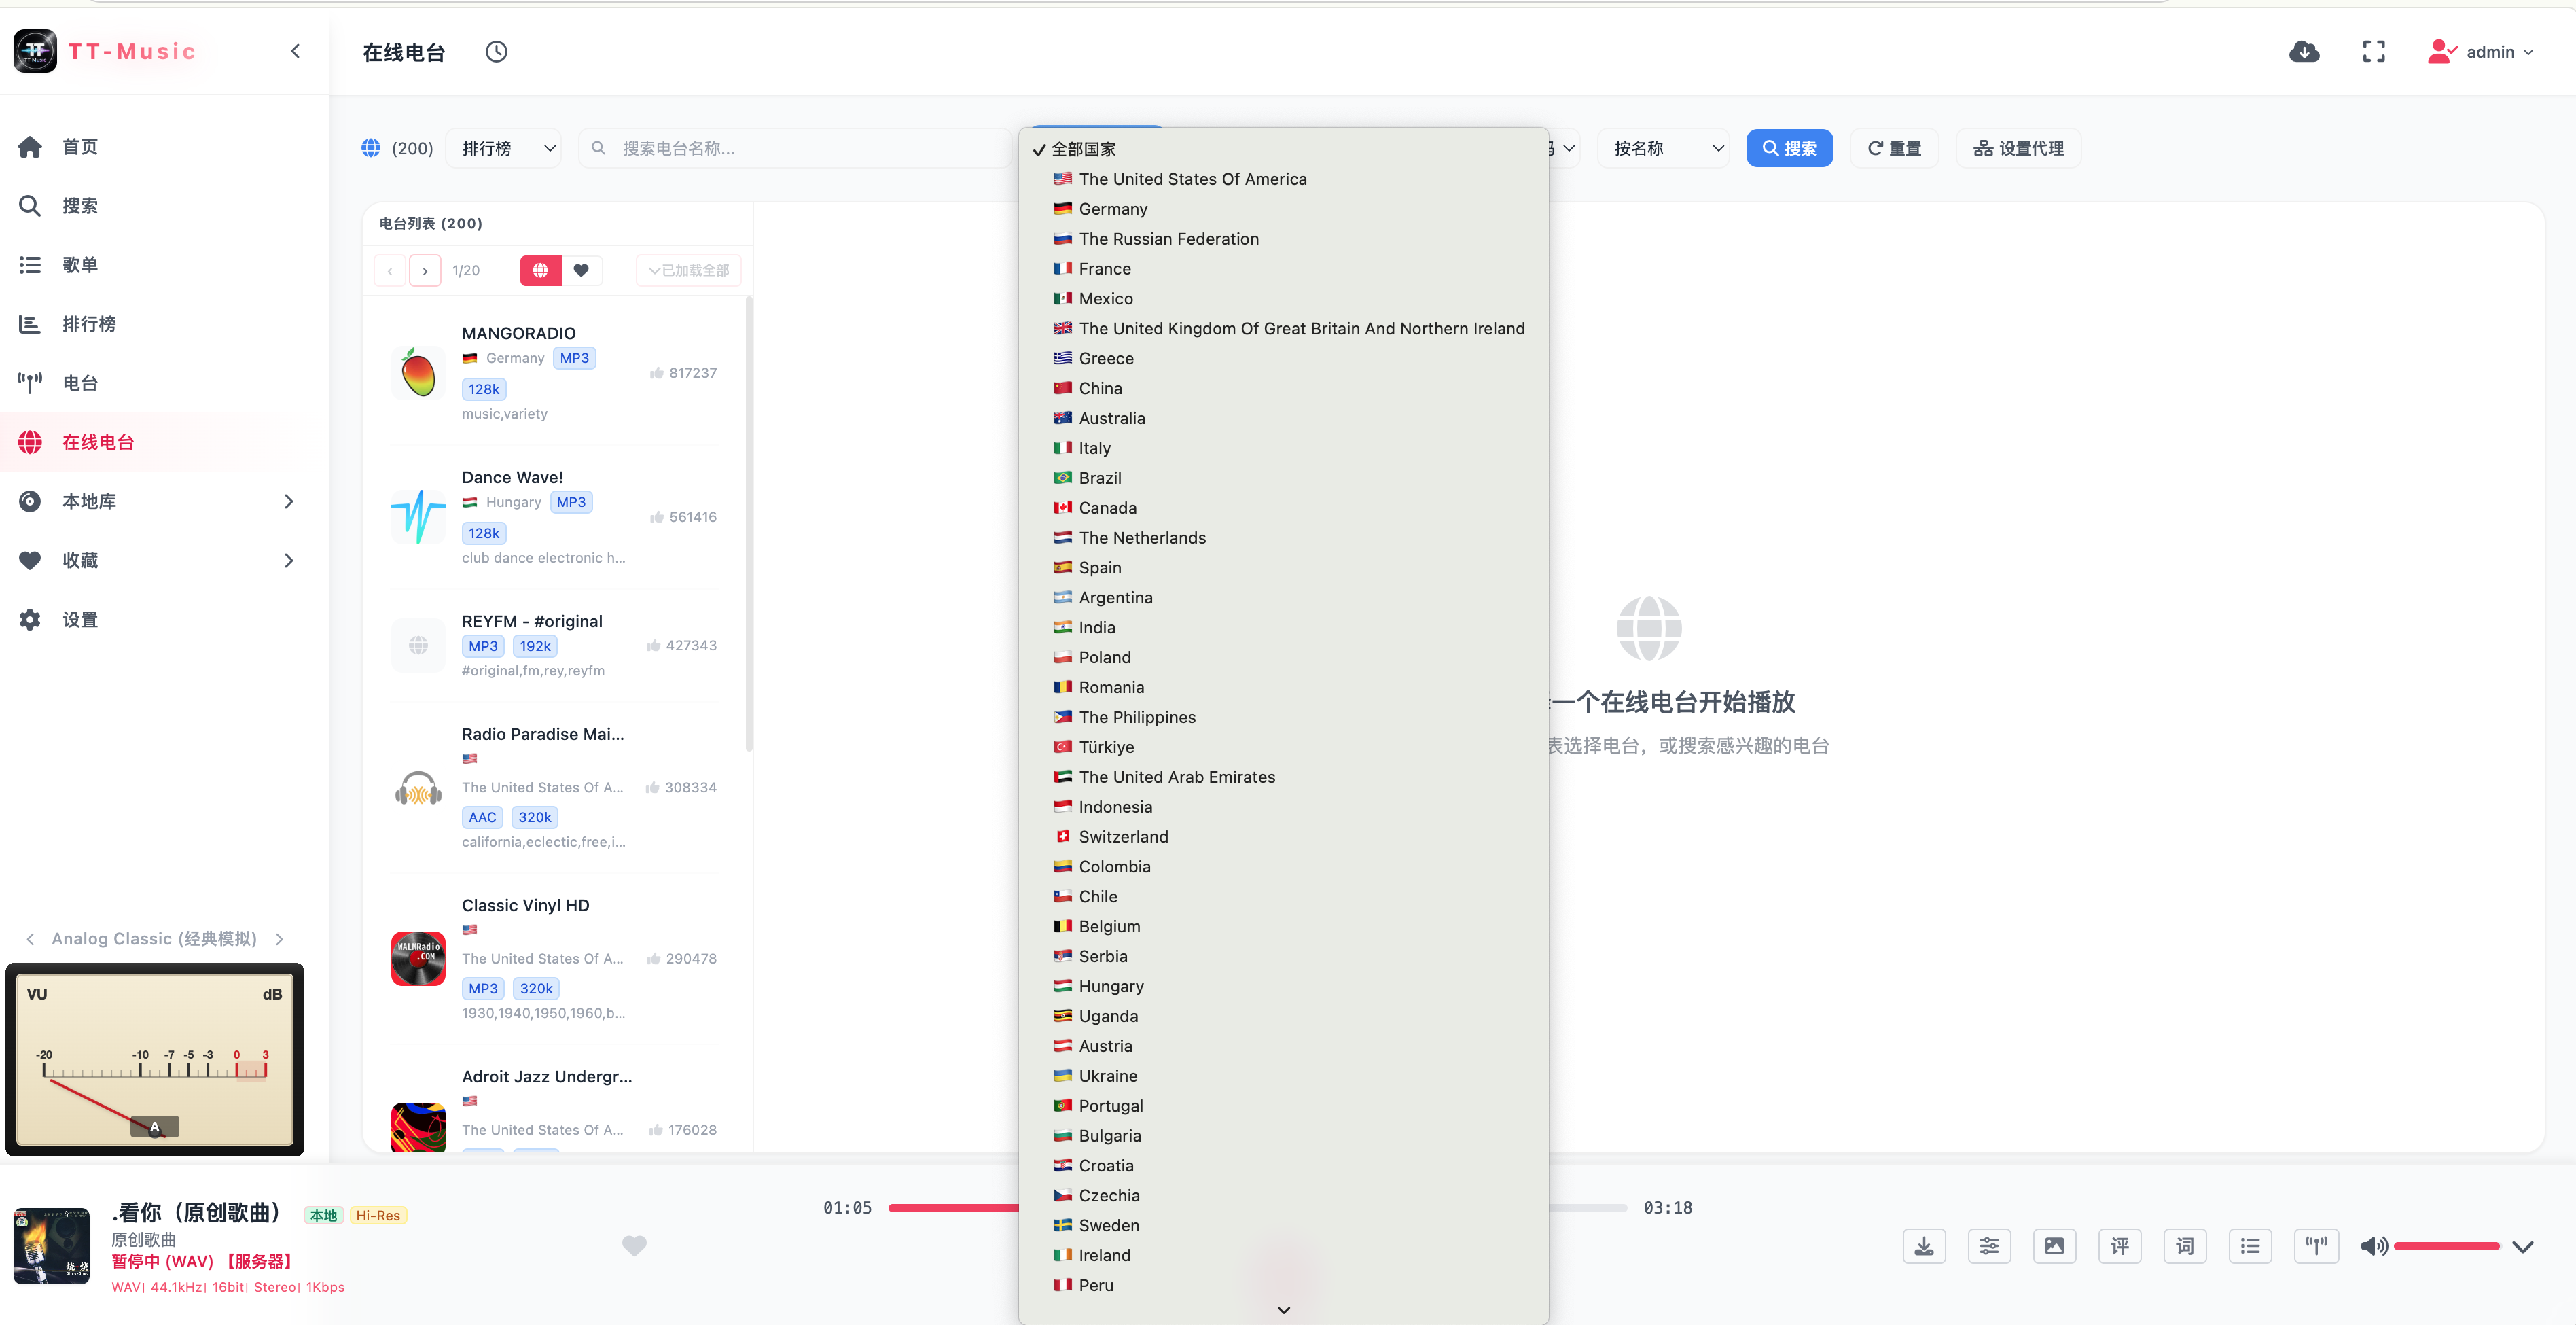
Task: Open the 排行榜 filter dropdown
Action: (504, 148)
